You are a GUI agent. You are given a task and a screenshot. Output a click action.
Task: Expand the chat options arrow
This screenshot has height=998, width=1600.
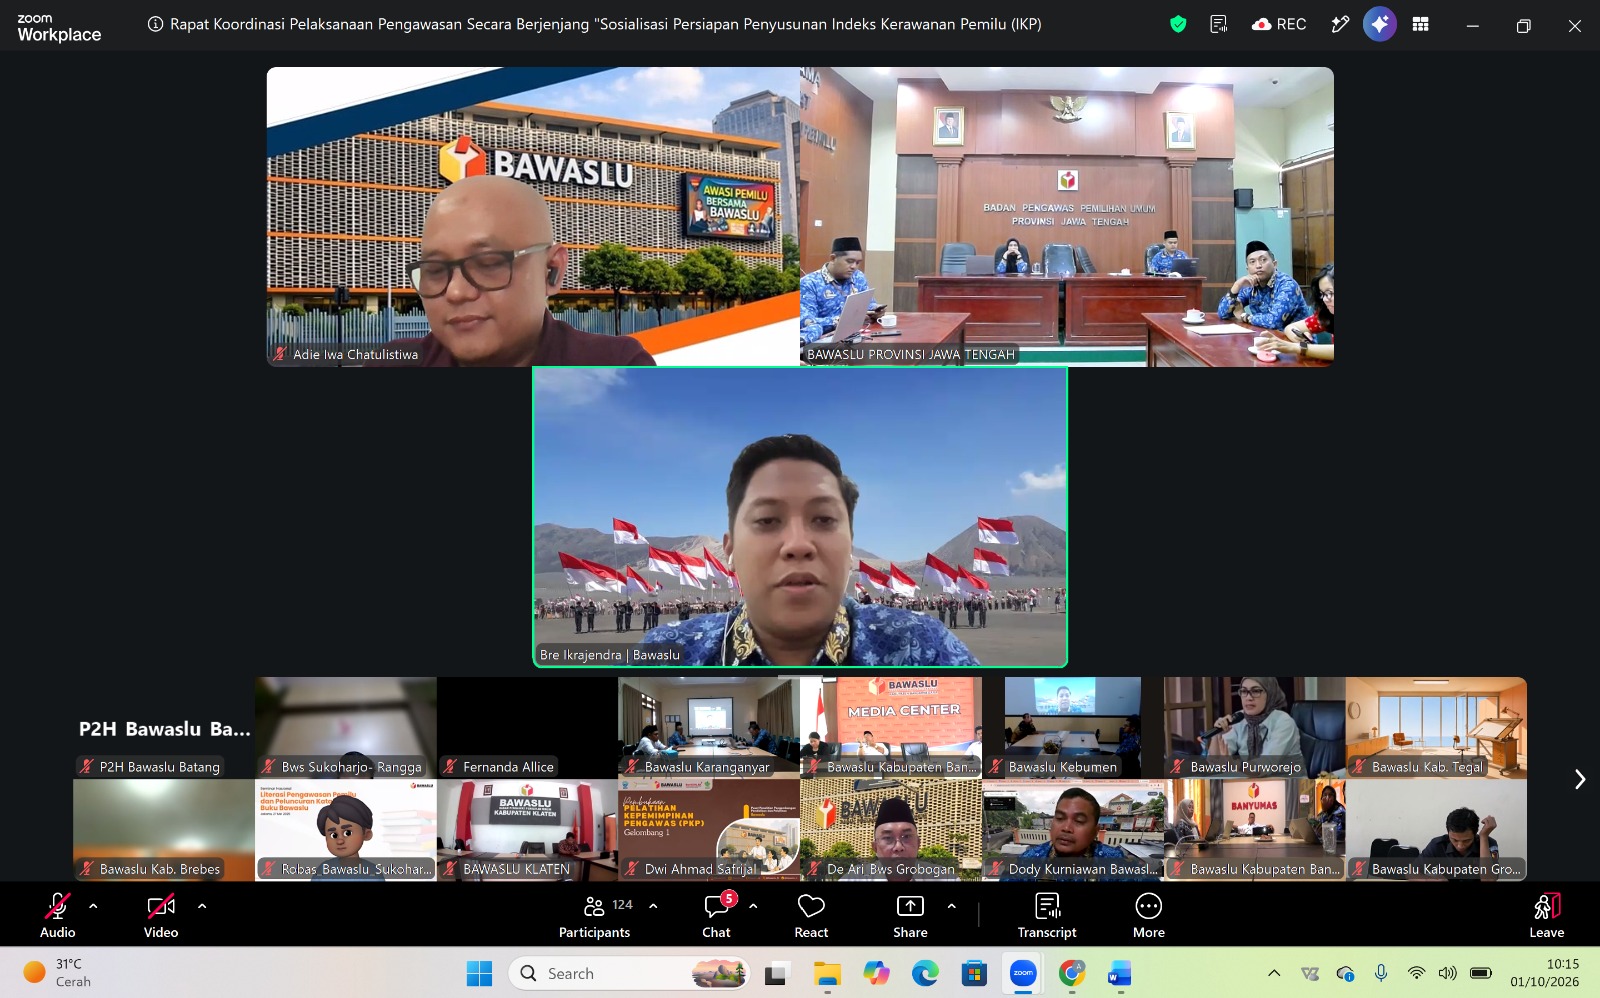(x=753, y=906)
